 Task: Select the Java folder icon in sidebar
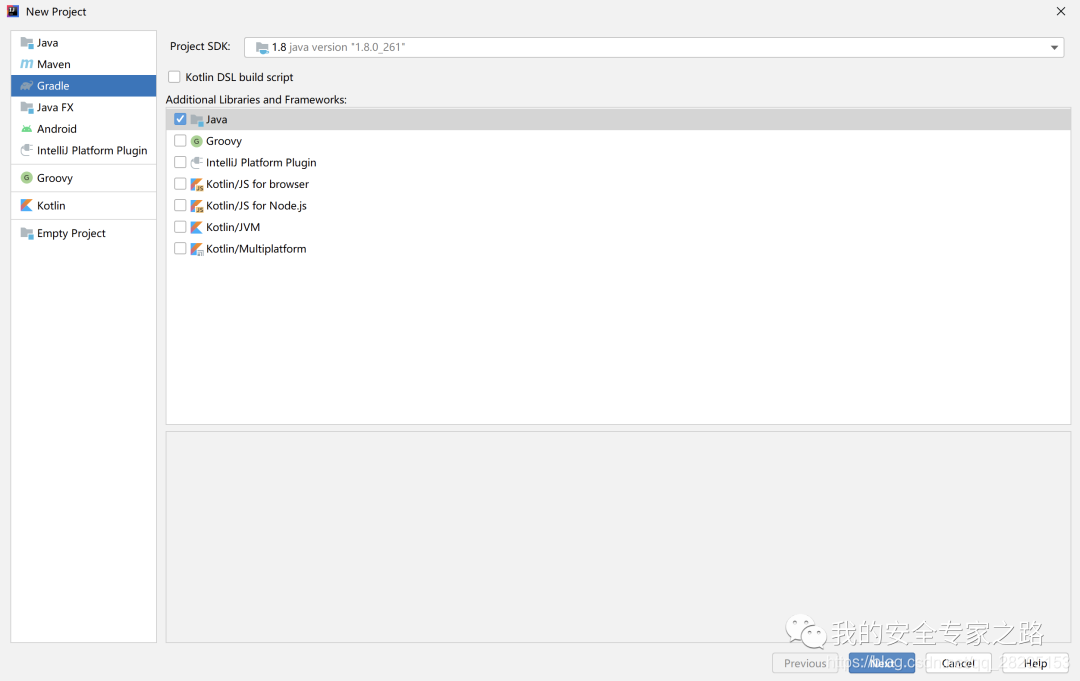[x=27, y=43]
